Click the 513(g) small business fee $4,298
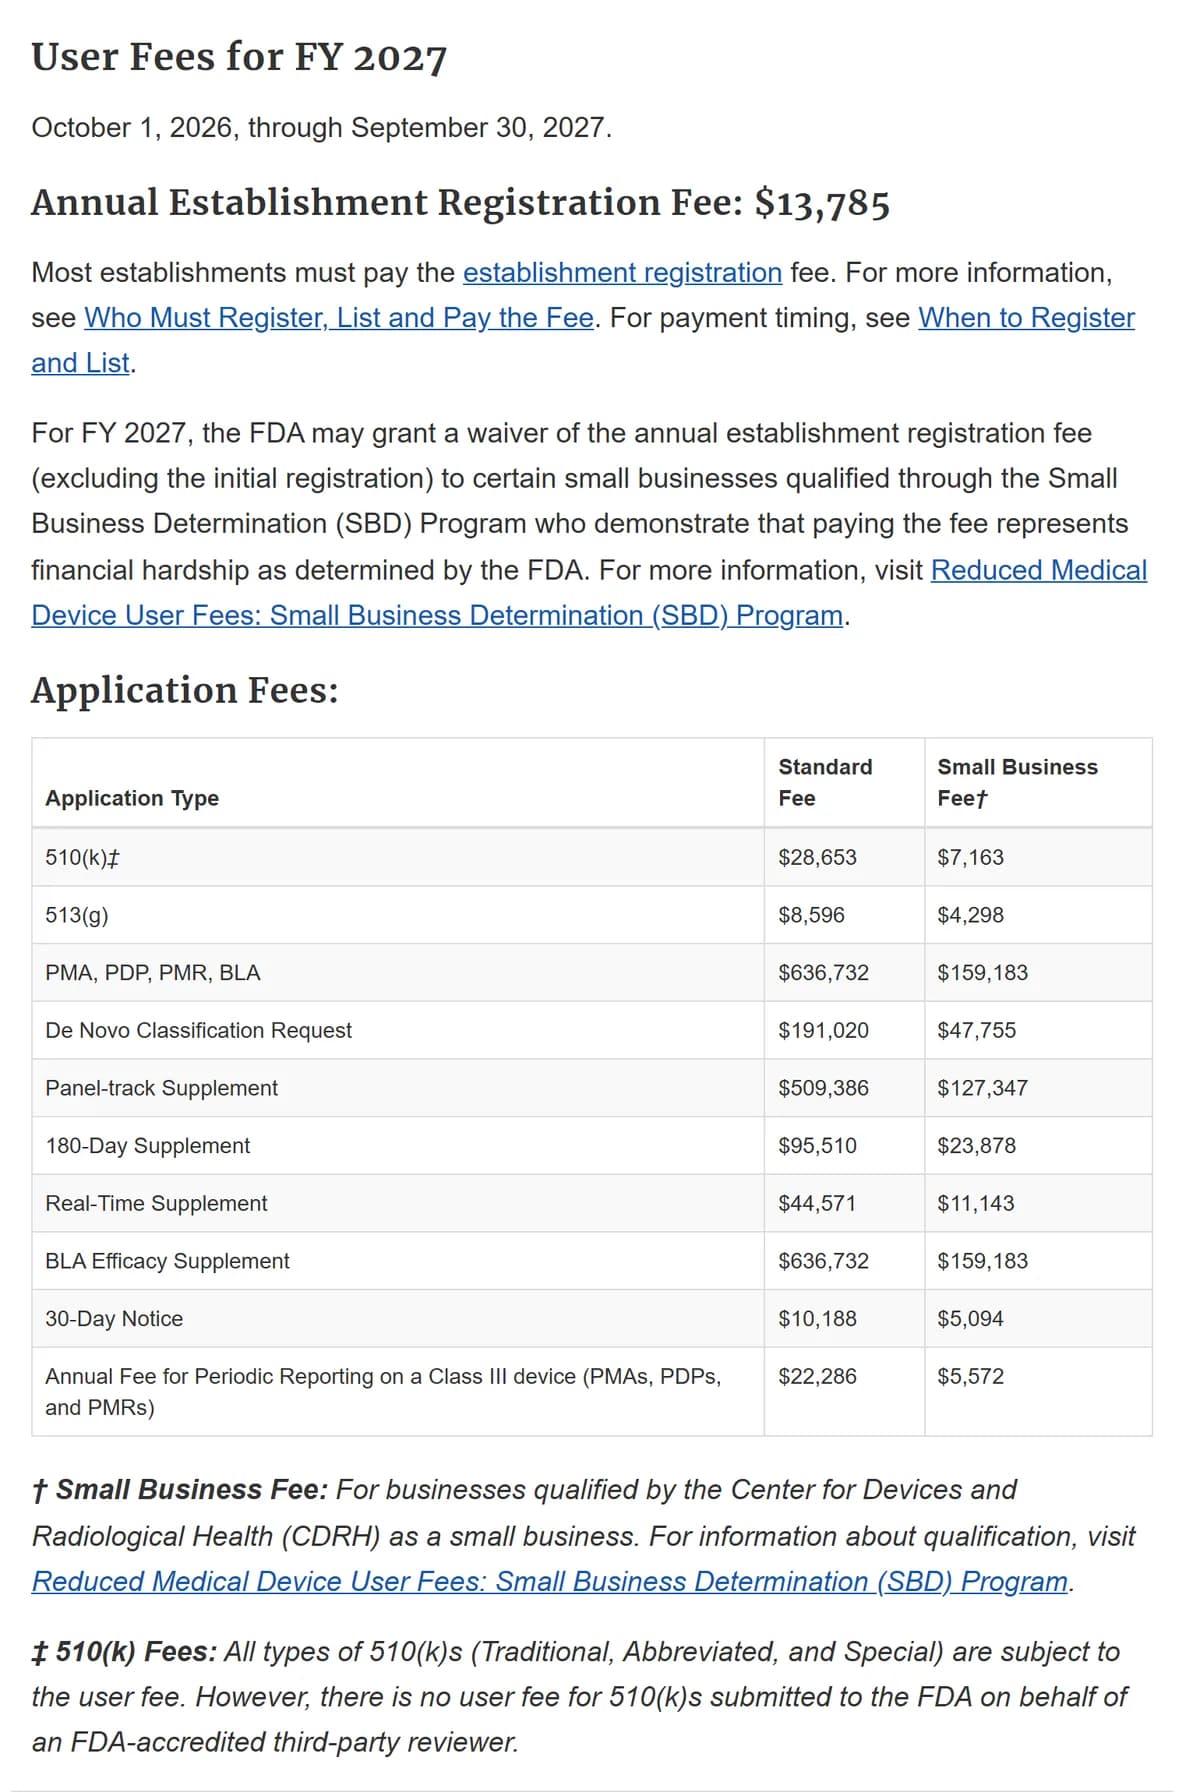This screenshot has height=1792, width=1200. tap(971, 915)
